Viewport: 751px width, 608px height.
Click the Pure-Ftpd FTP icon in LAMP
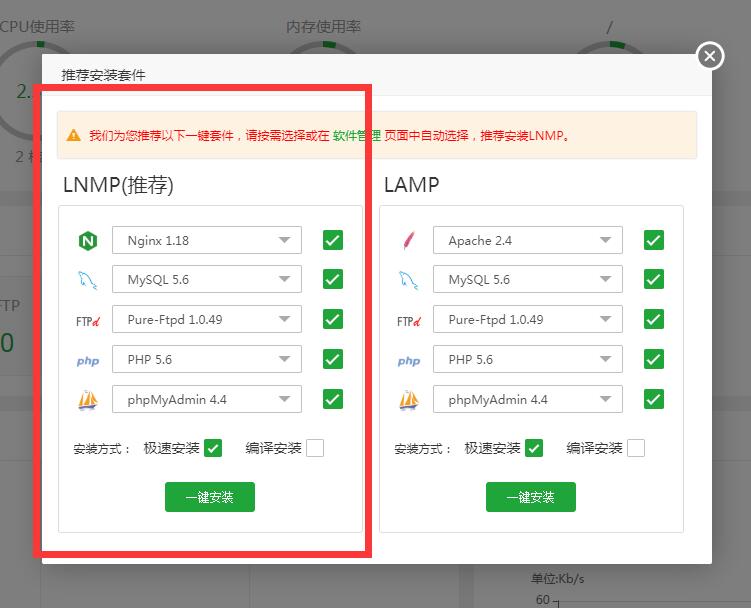pyautogui.click(x=408, y=321)
